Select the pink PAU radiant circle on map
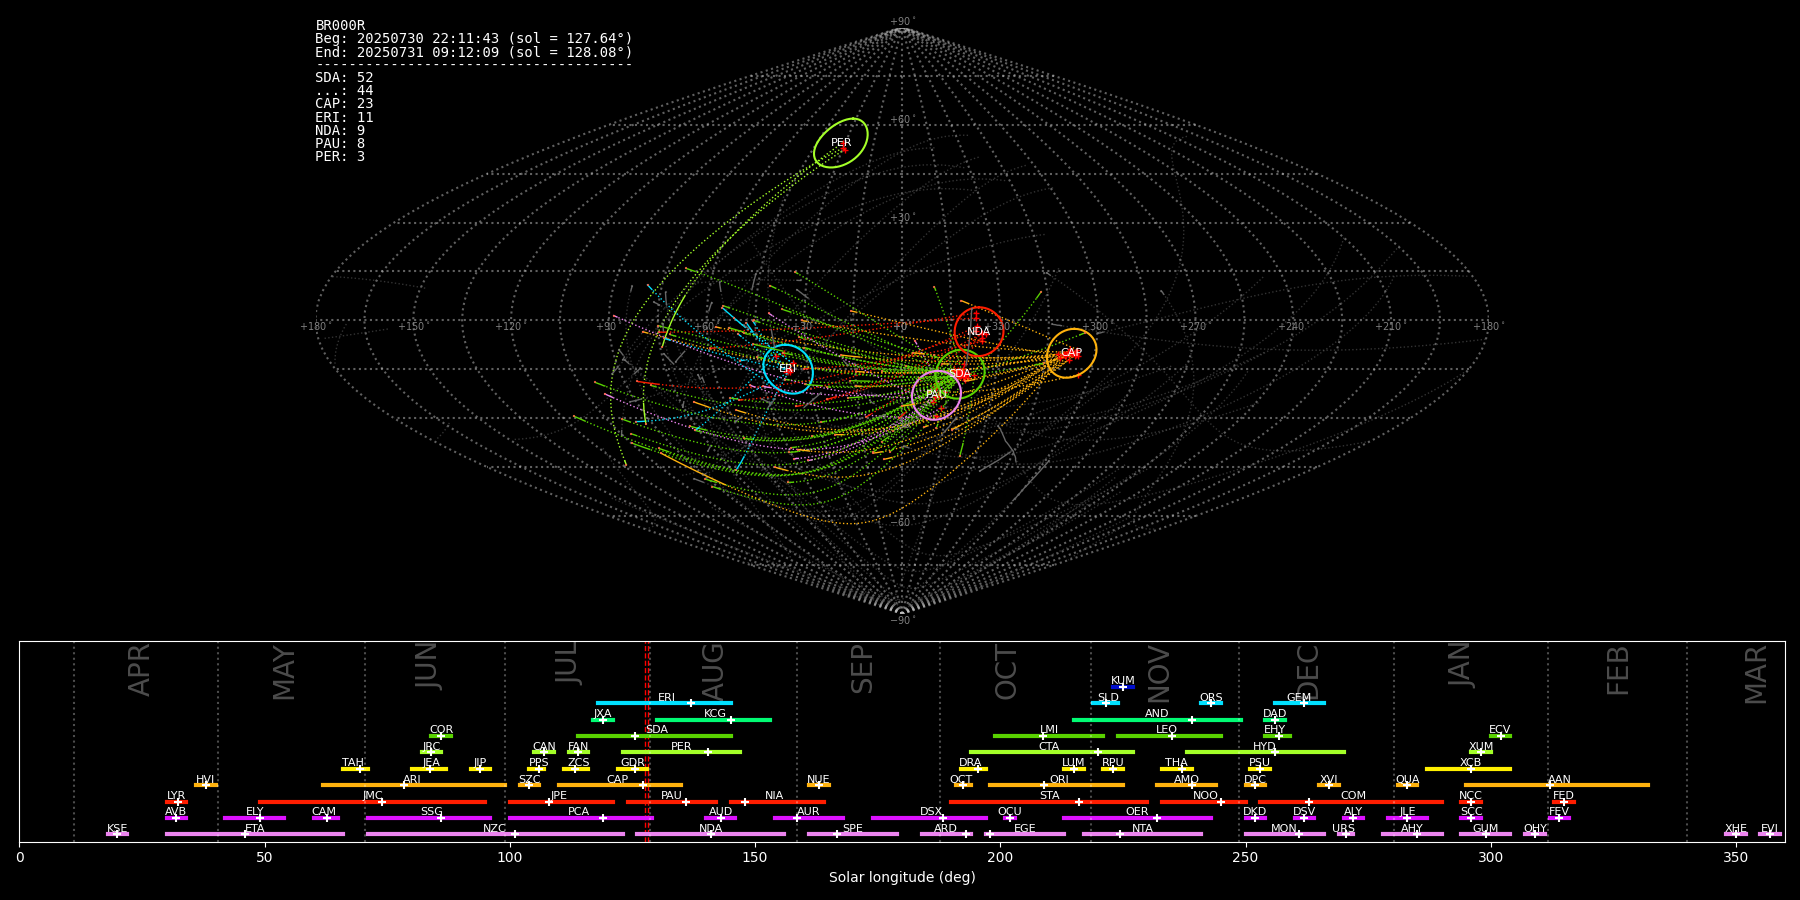Image resolution: width=1800 pixels, height=900 pixels. coord(936,395)
